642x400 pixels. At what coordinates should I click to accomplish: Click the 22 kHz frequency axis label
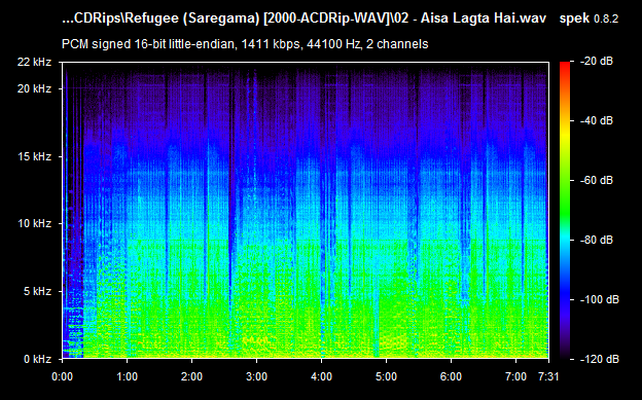[x=34, y=62]
